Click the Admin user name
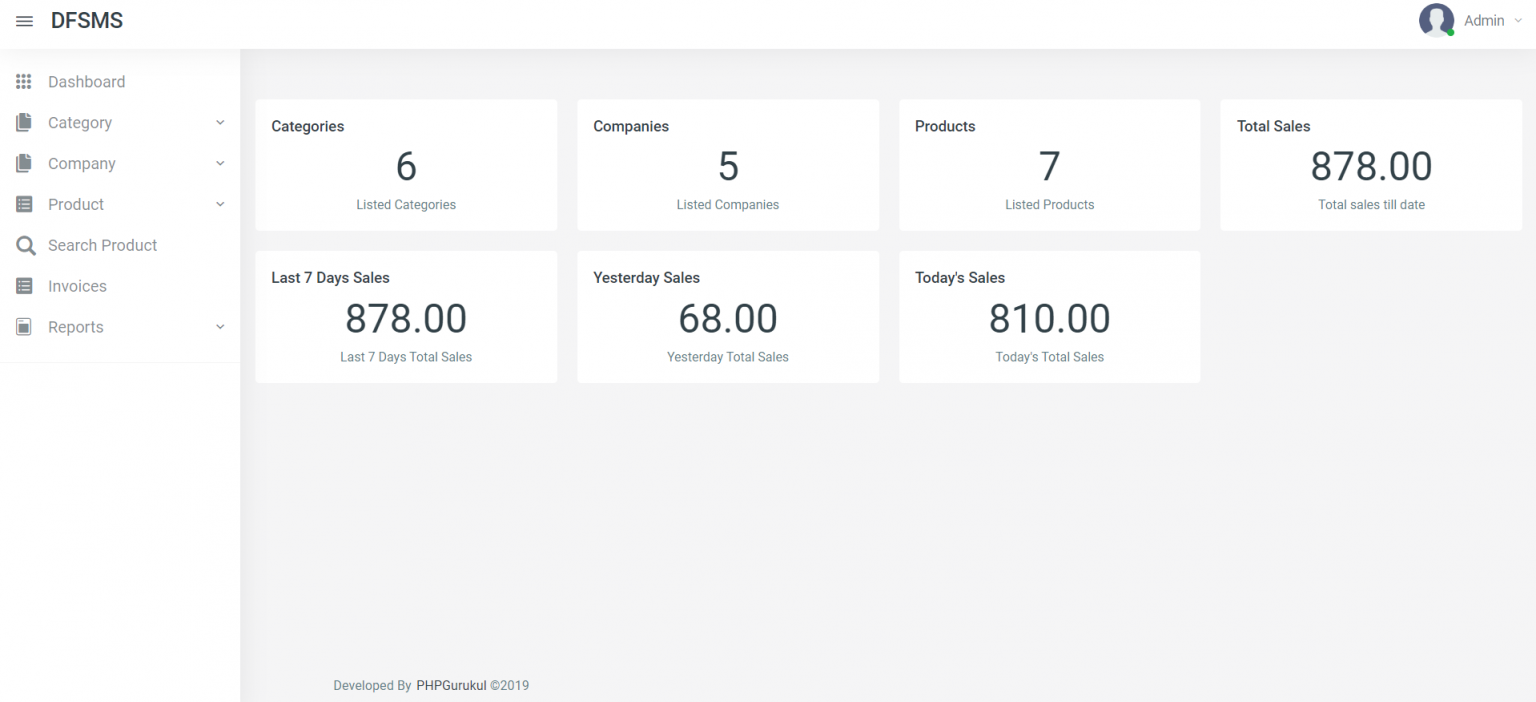 point(1484,21)
